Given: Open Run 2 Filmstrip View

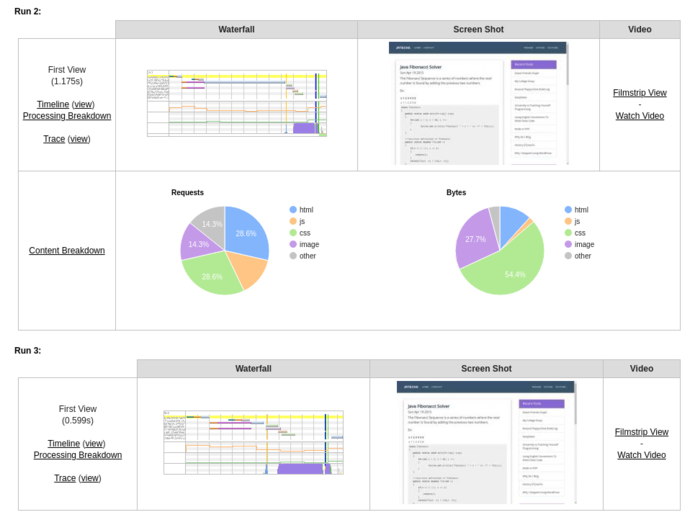Looking at the screenshot, I should point(640,92).
